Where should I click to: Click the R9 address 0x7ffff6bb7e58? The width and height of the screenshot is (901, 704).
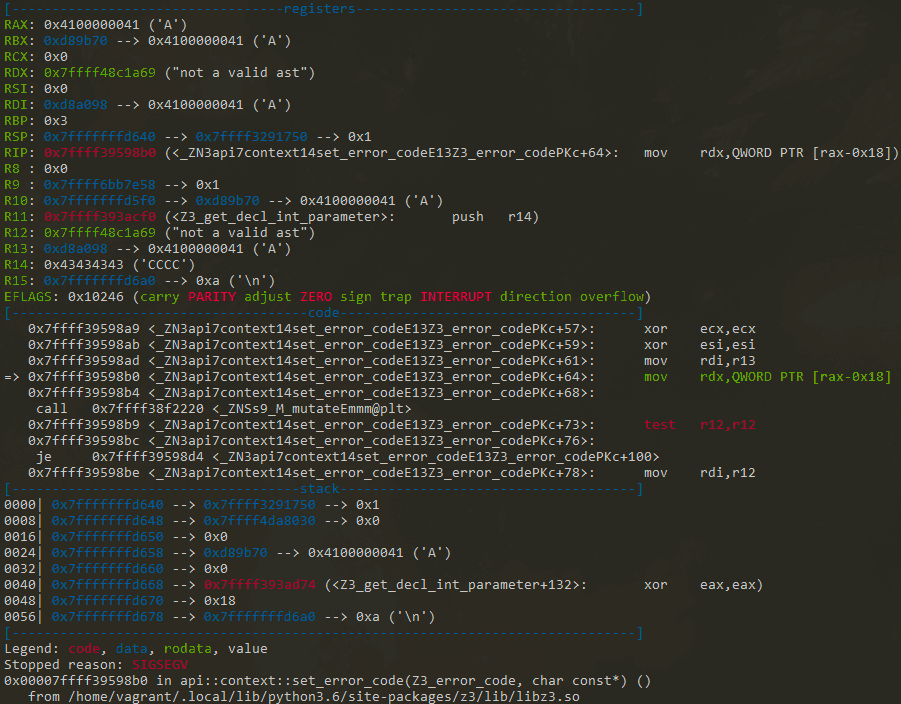[99, 185]
